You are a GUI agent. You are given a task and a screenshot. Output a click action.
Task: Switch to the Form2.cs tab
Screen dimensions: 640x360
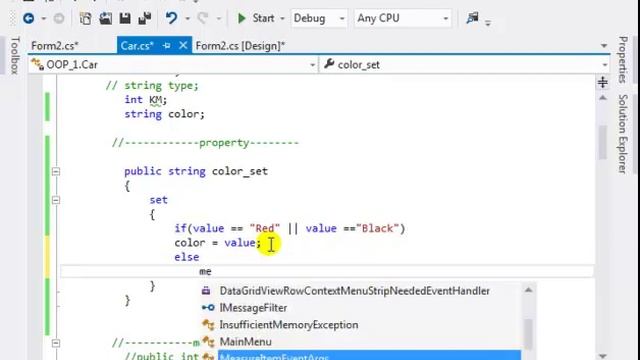click(x=55, y=46)
